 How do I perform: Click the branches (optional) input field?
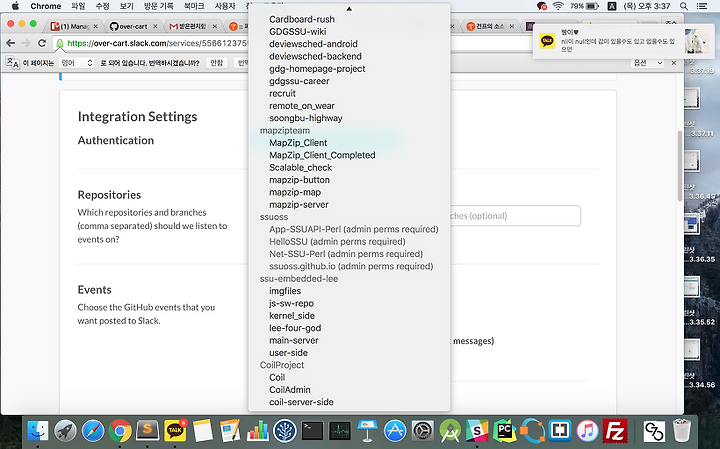(x=515, y=216)
